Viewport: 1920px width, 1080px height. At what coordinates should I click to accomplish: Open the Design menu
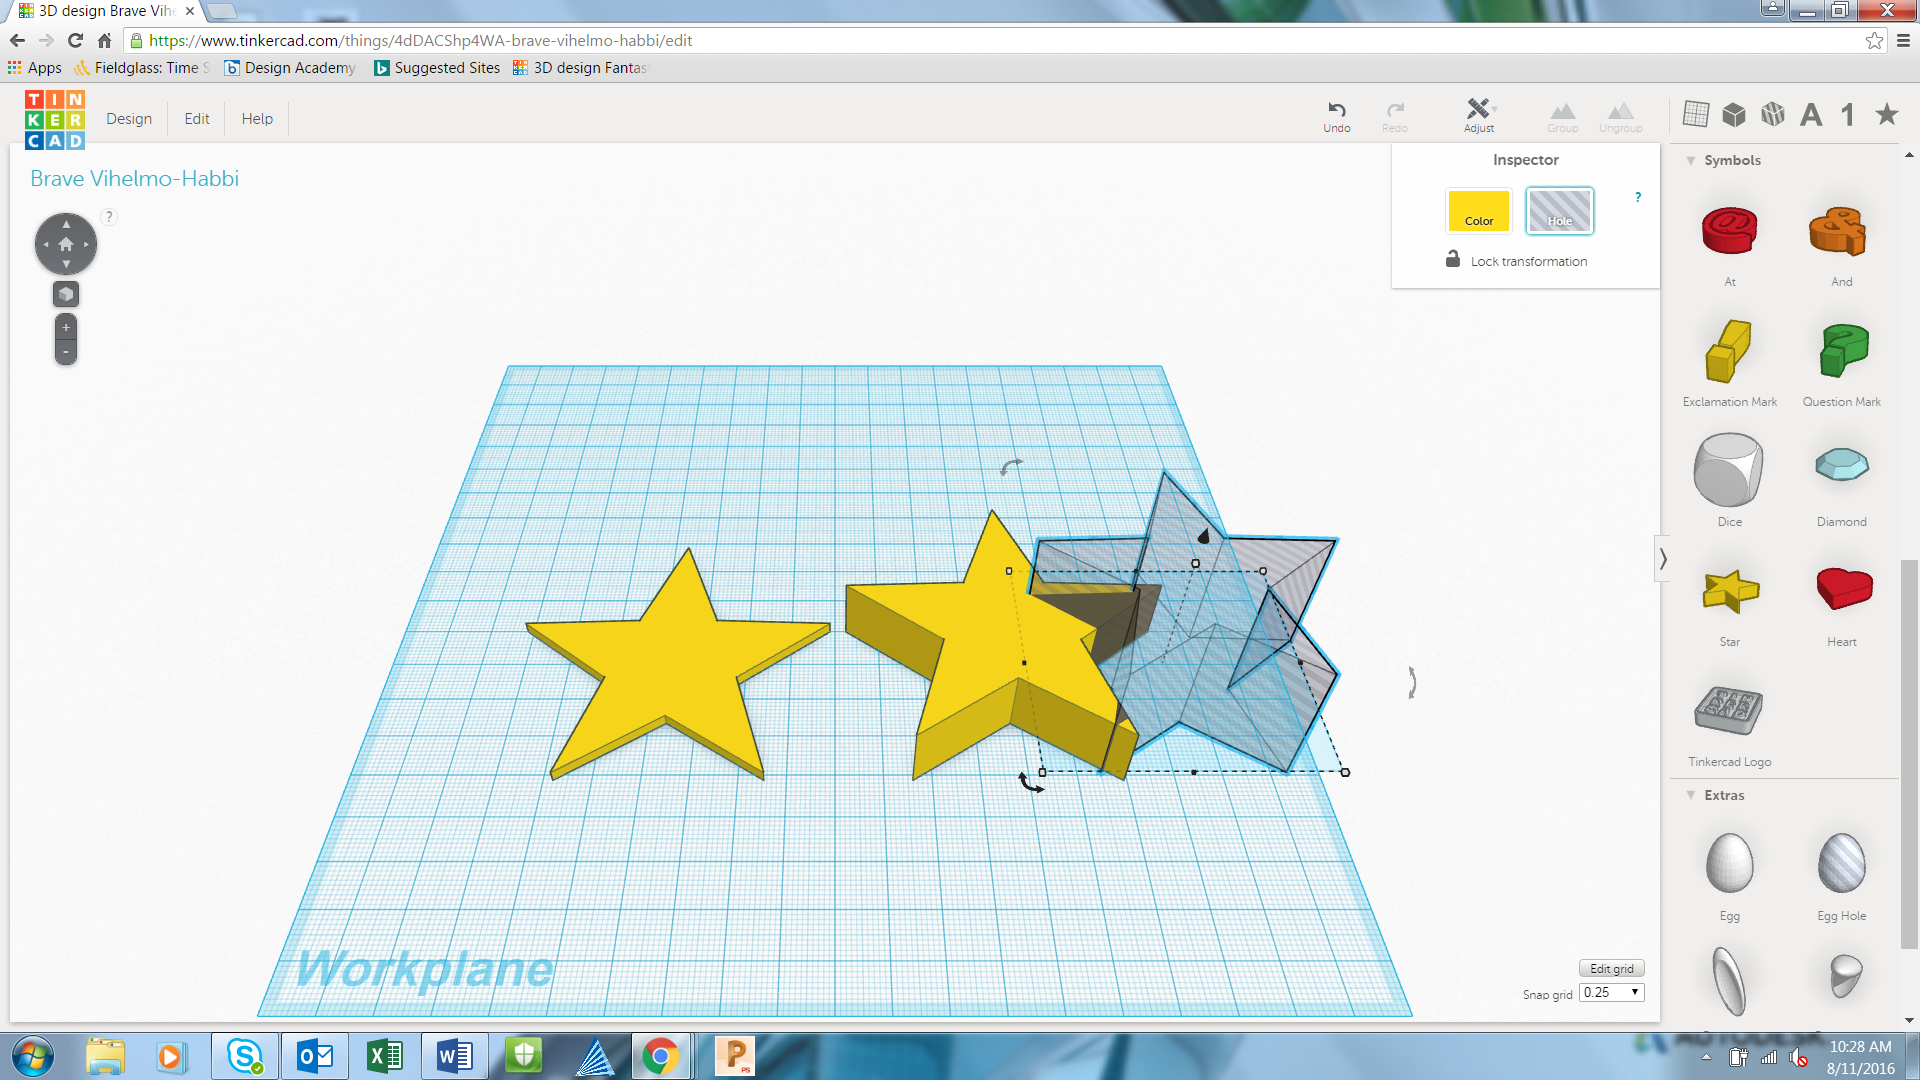[x=129, y=118]
